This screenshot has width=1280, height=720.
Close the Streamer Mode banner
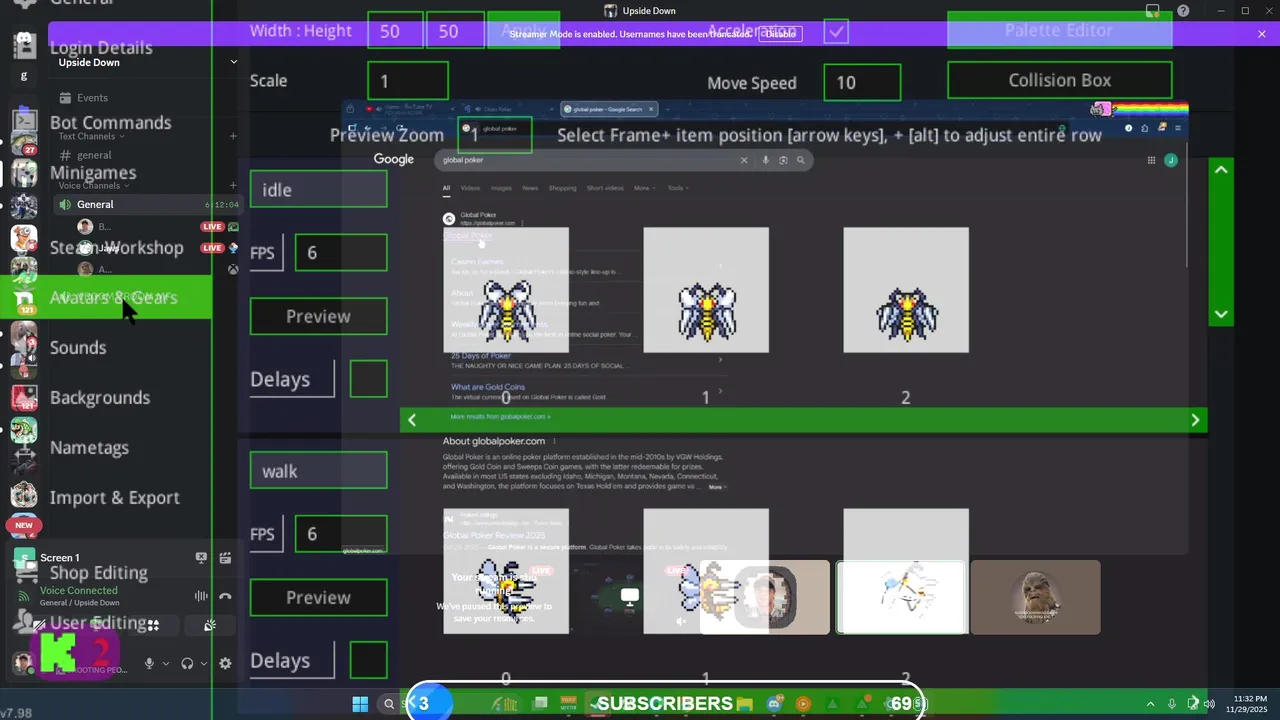click(1262, 34)
